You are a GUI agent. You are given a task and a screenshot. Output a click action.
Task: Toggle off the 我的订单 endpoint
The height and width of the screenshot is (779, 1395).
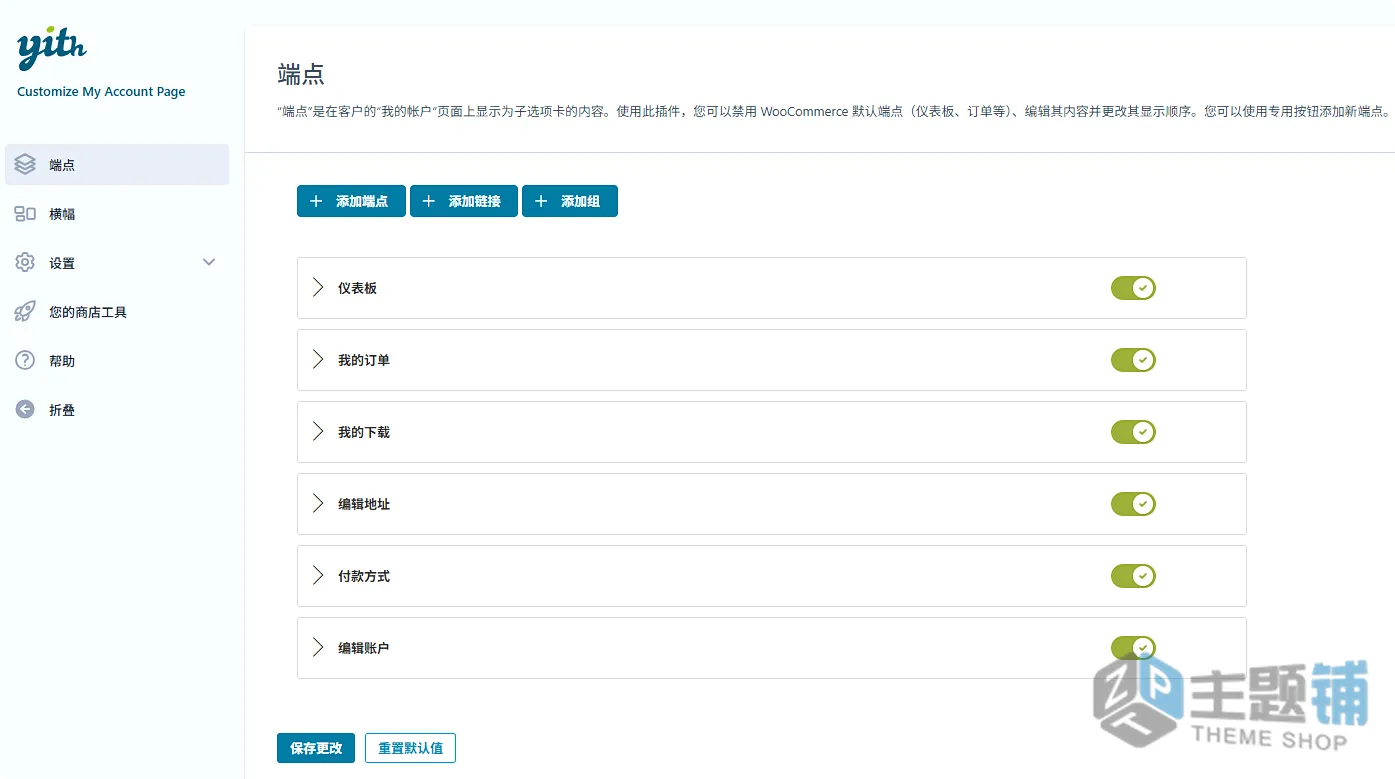click(1133, 360)
